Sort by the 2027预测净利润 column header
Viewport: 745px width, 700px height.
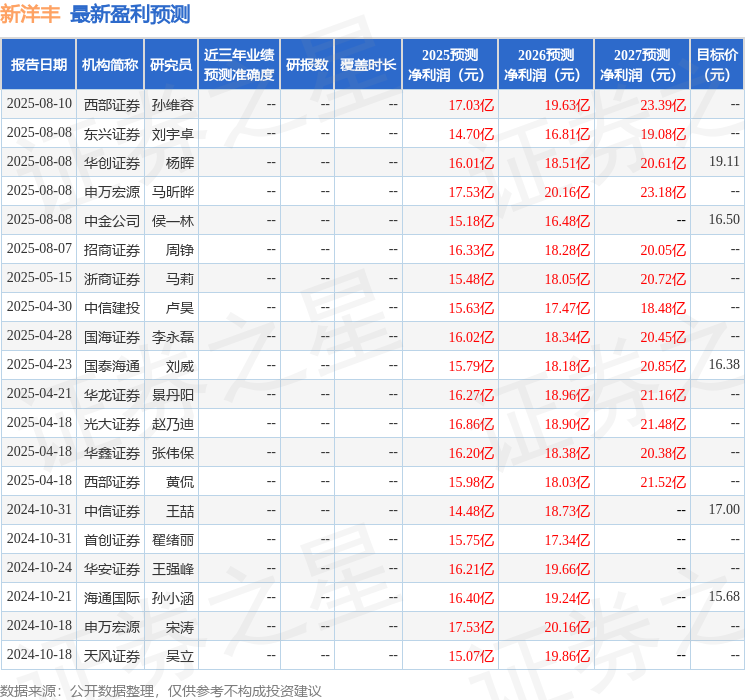[x=641, y=65]
